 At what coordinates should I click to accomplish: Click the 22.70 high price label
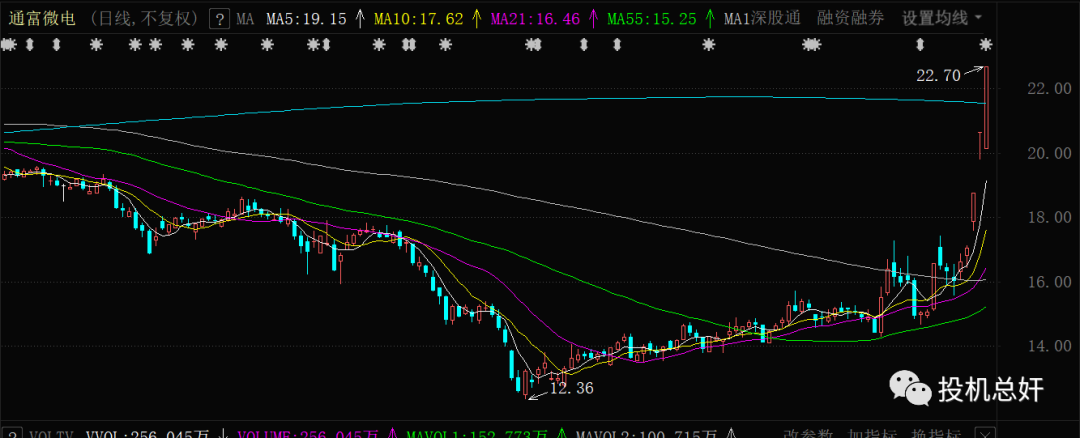(x=937, y=74)
